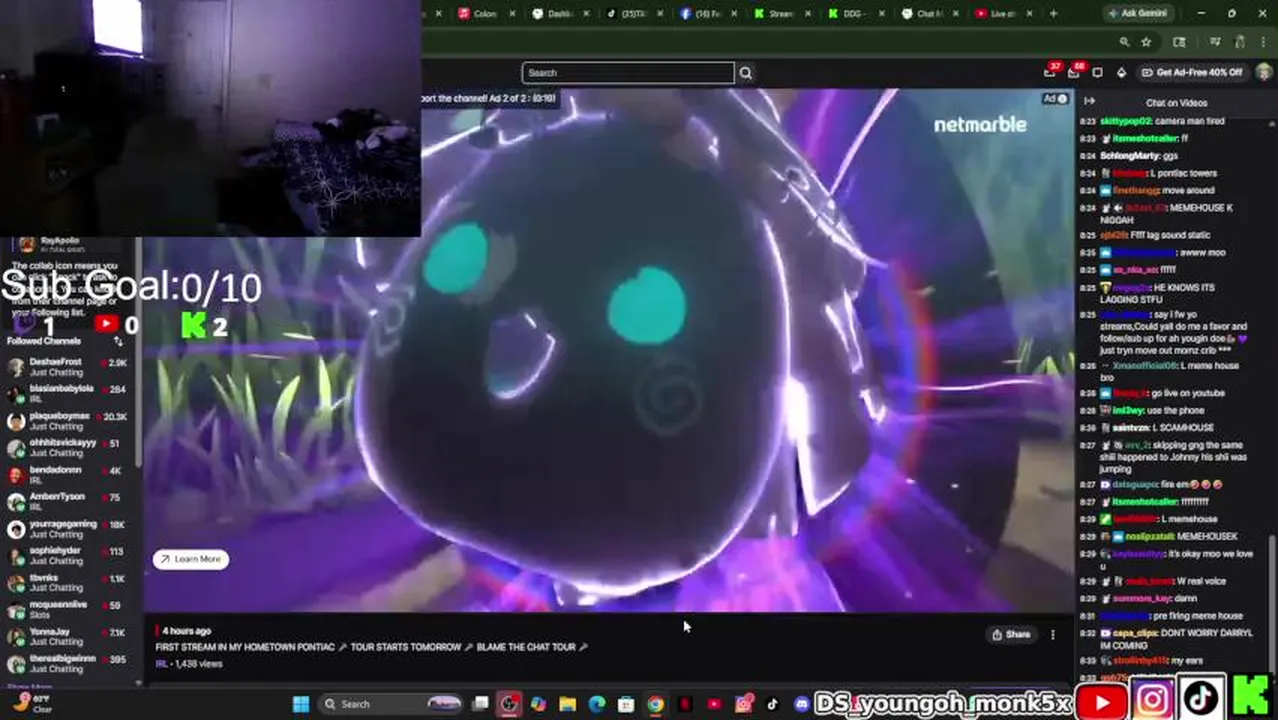1278x720 pixels.
Task: Switch to the TikTok browser tab
Action: [633, 13]
